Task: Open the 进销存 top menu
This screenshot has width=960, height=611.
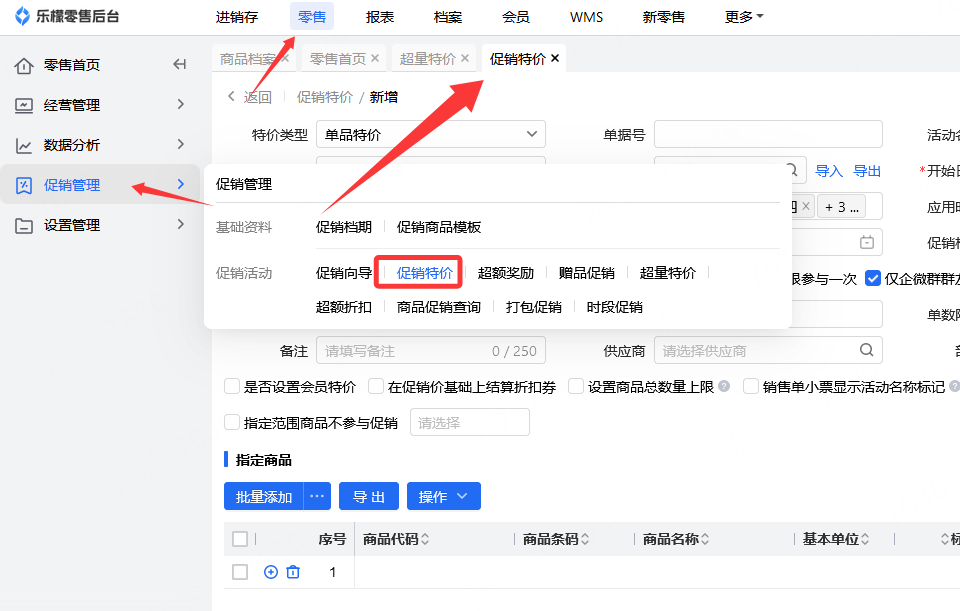Action: 237,17
